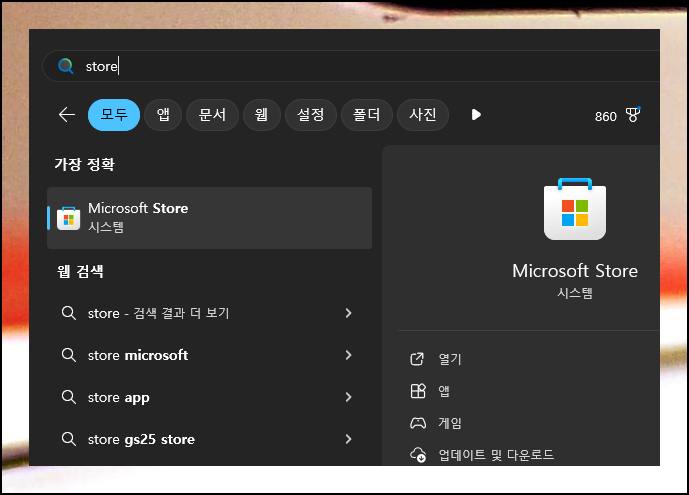Show more filters with the play arrow
Image resolution: width=689 pixels, height=495 pixels.
tap(476, 115)
